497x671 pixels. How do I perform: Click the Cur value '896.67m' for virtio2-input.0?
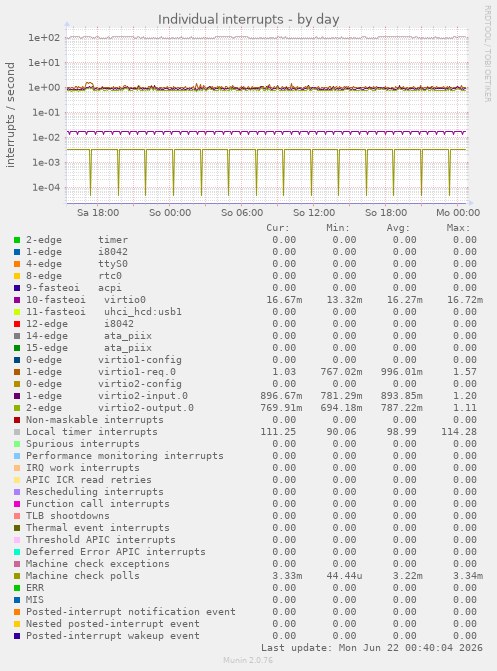click(281, 396)
